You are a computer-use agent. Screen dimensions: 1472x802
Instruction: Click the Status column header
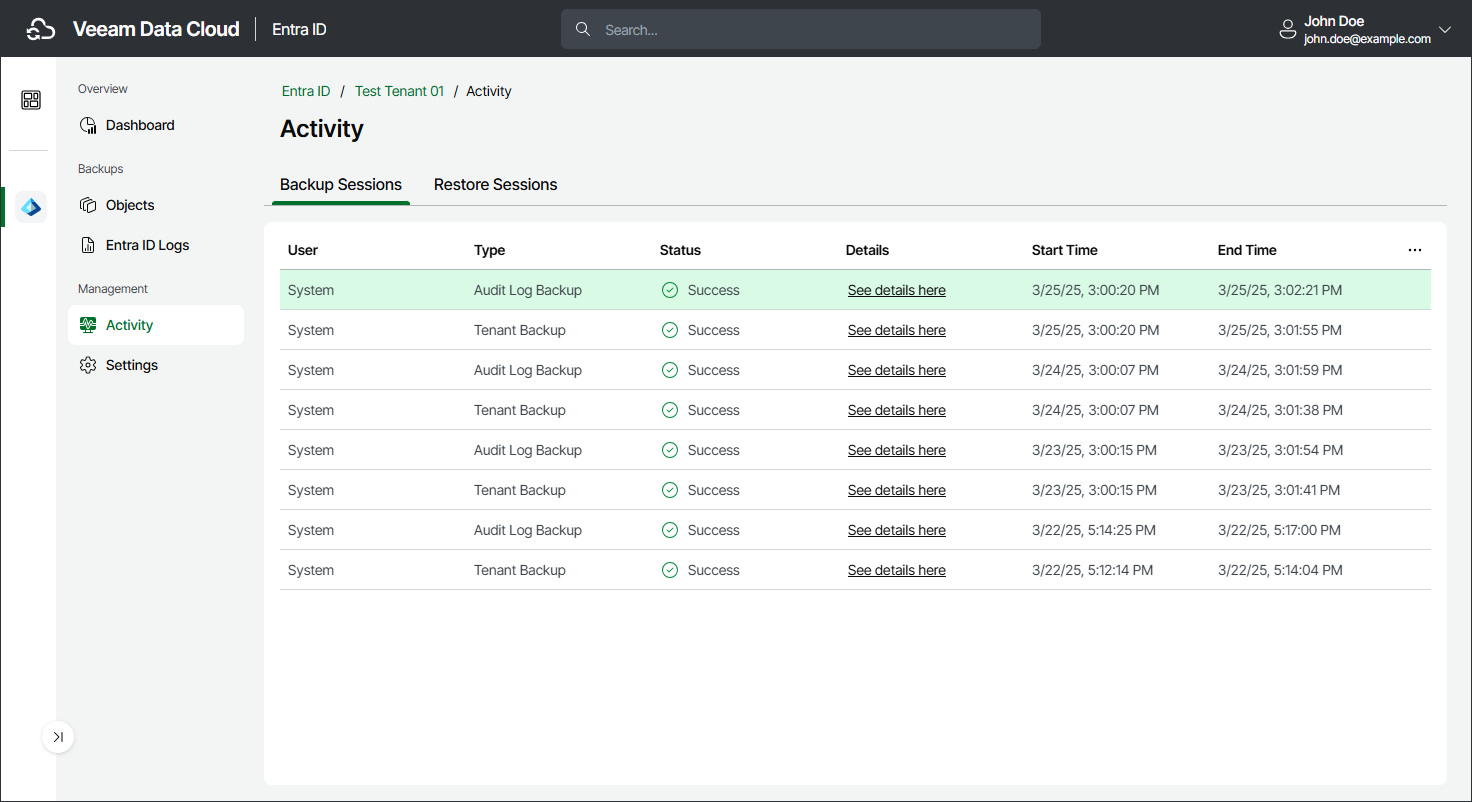point(680,250)
